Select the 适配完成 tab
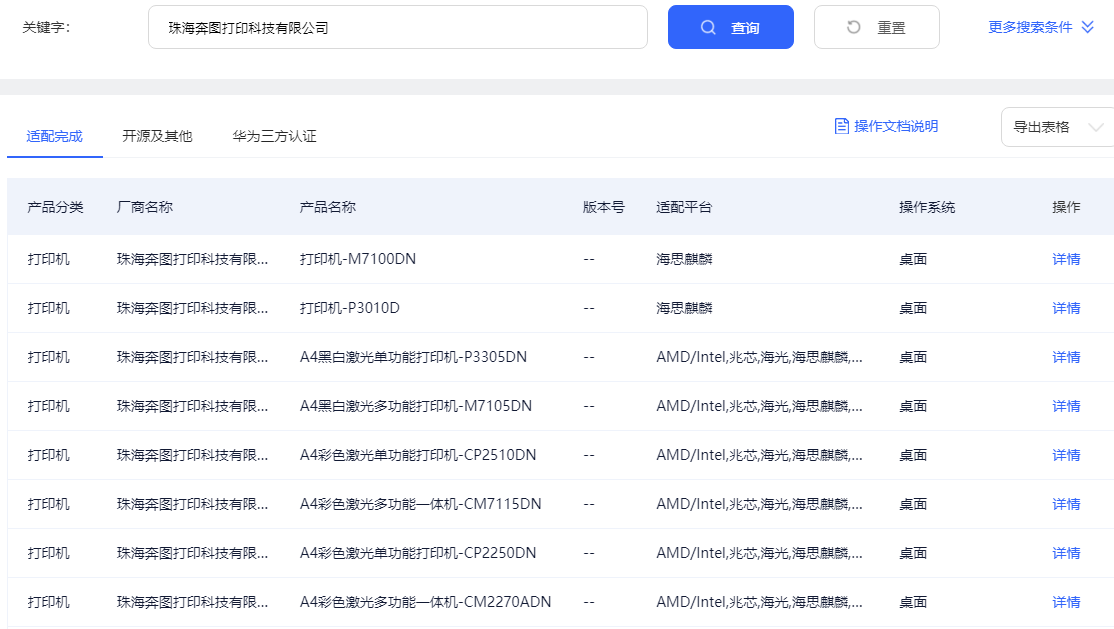 tap(55, 136)
